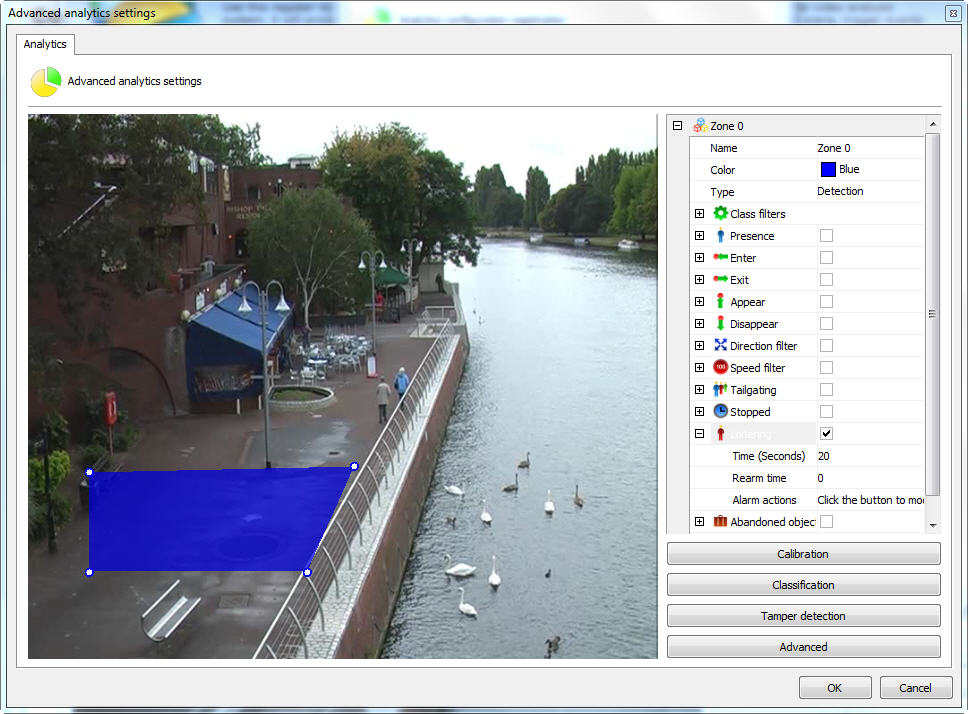Expand the Direction filter node
Viewport: 968px width, 714px height.
[699, 346]
